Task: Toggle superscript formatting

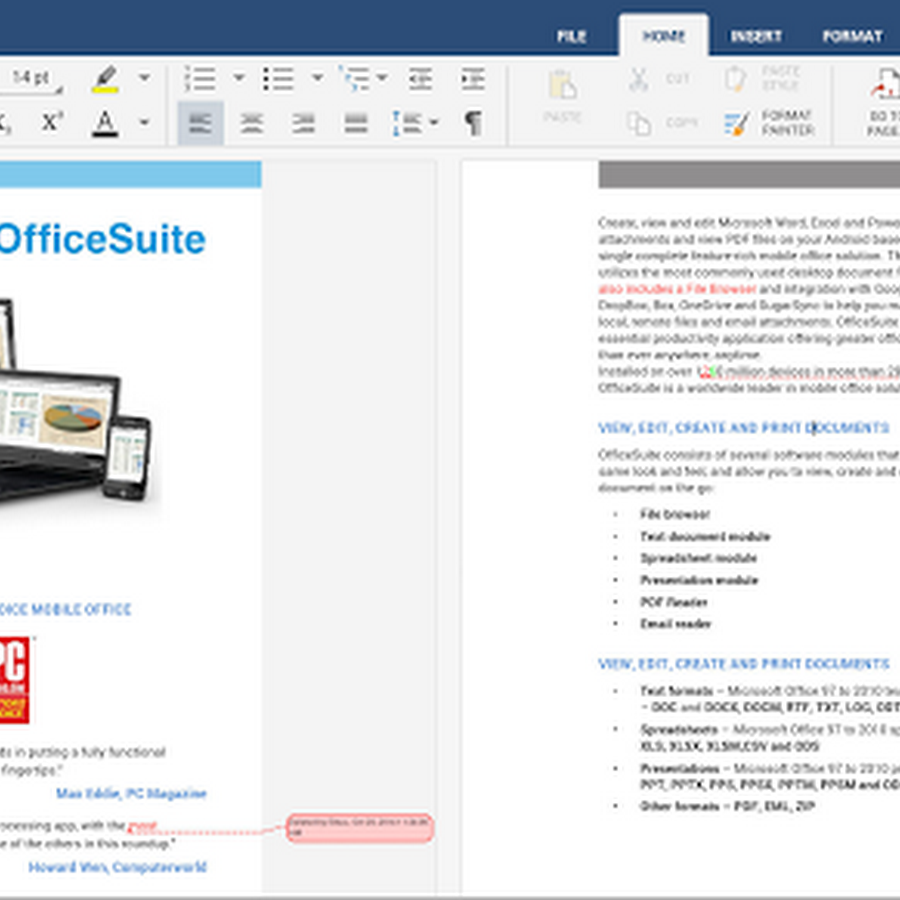Action: click(x=52, y=122)
